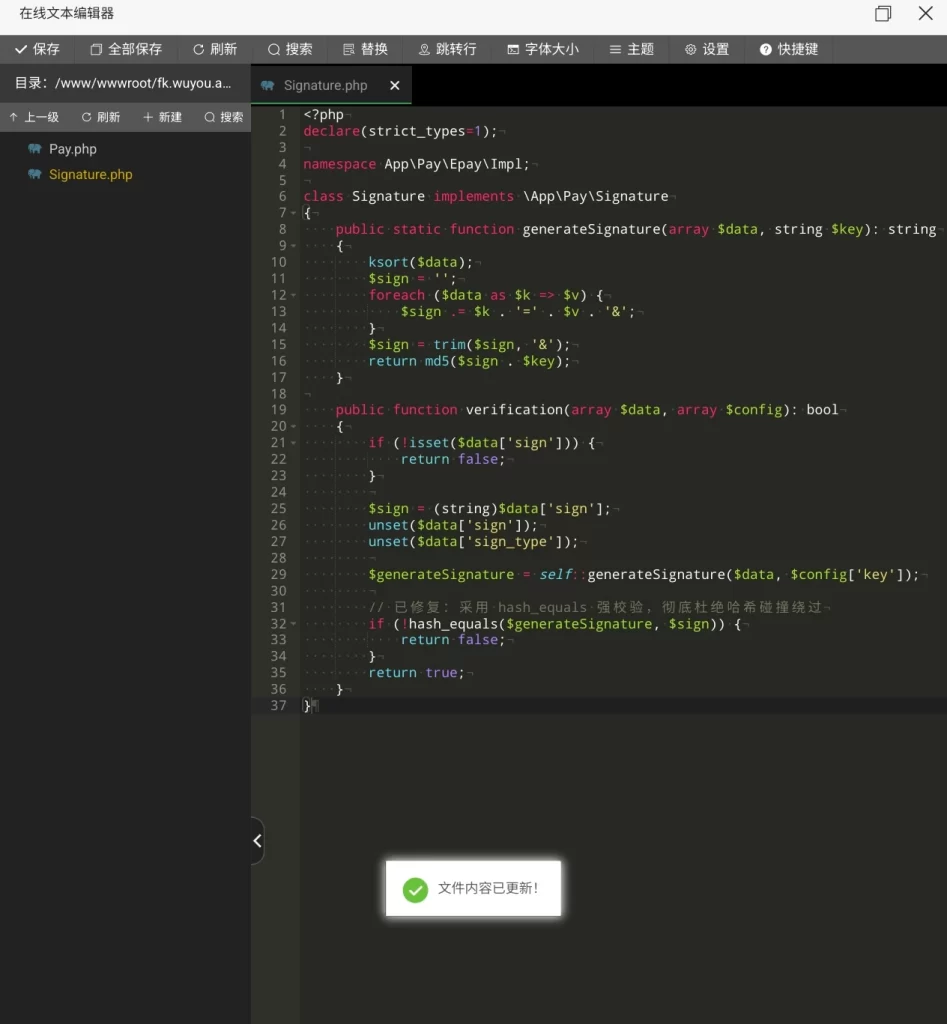Viewport: 947px width, 1024px height.
Task: Open the Settings (设置) gear
Action: (706, 49)
